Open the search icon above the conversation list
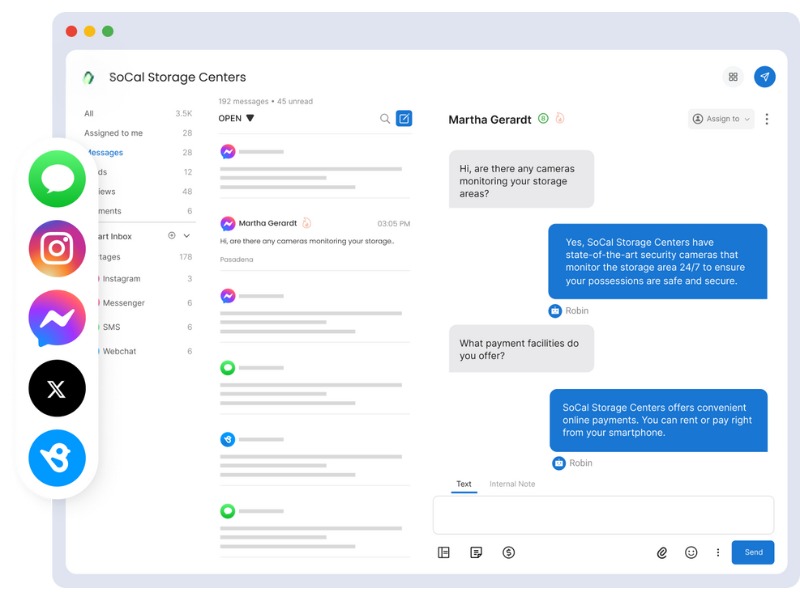 [383, 117]
